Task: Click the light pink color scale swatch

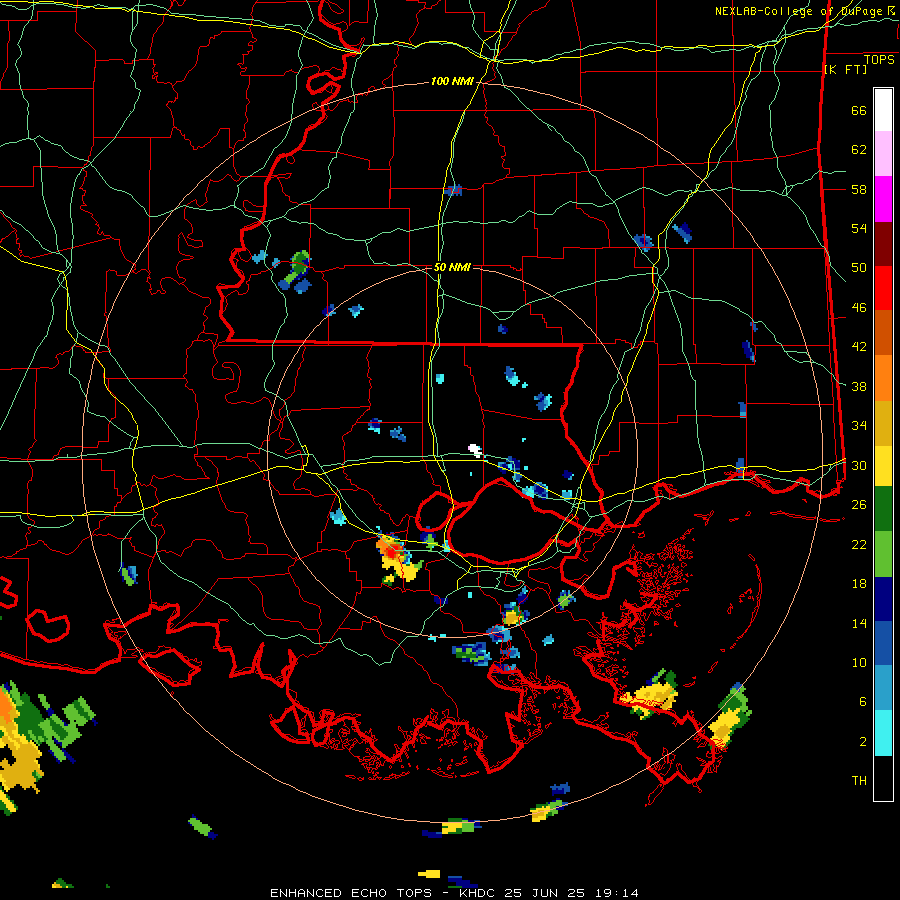Action: (x=883, y=154)
